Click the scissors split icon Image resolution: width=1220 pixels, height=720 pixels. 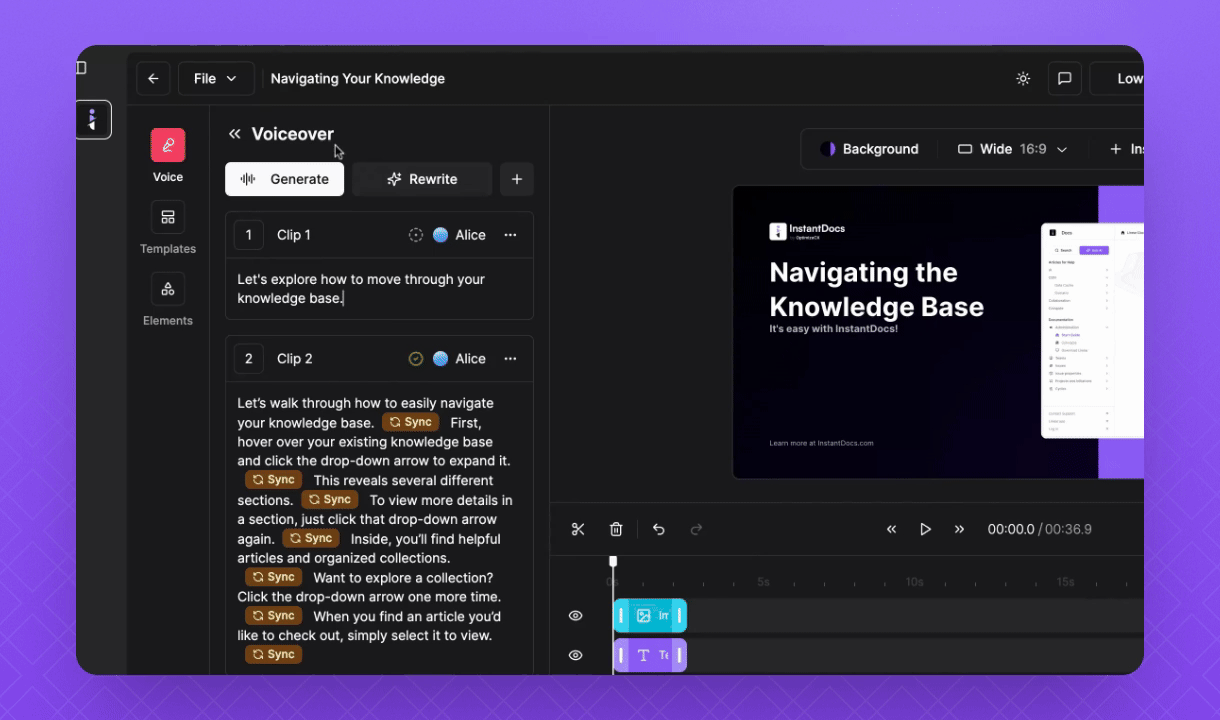pos(578,529)
